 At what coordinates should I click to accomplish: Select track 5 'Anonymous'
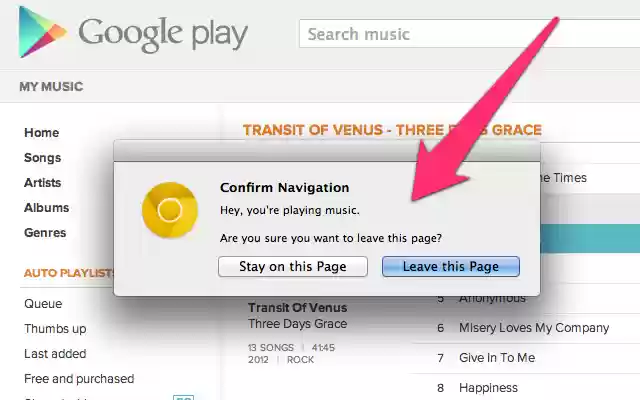[x=492, y=300]
